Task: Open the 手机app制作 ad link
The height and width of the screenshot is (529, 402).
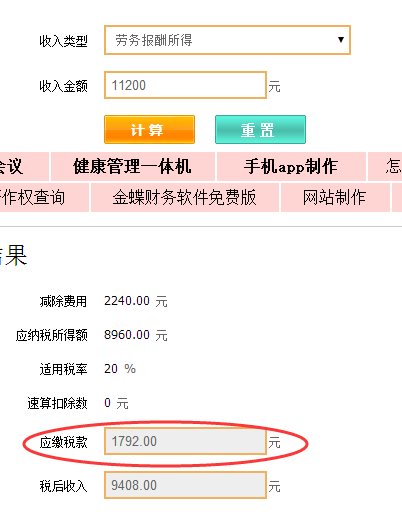Action: [291, 167]
